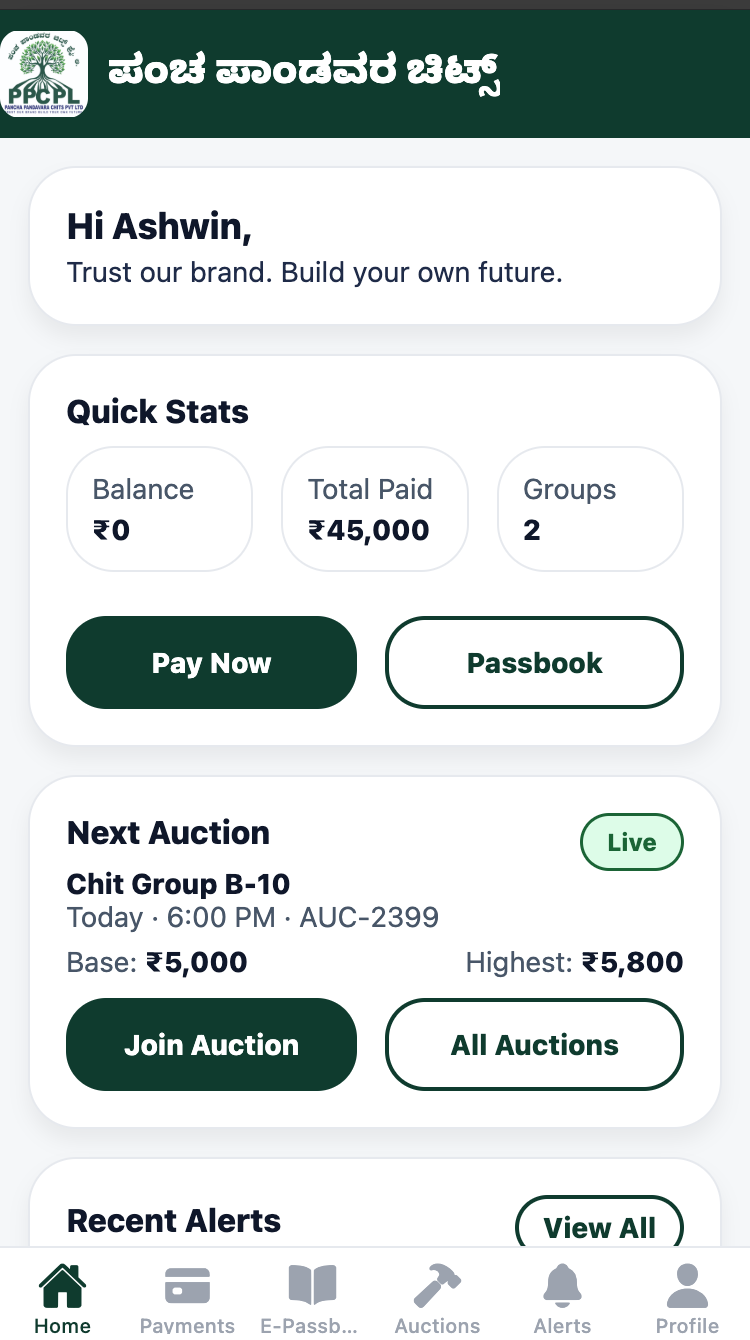750x1340 pixels.
Task: Tap the Chit Group B-10 auction title
Action: click(178, 884)
